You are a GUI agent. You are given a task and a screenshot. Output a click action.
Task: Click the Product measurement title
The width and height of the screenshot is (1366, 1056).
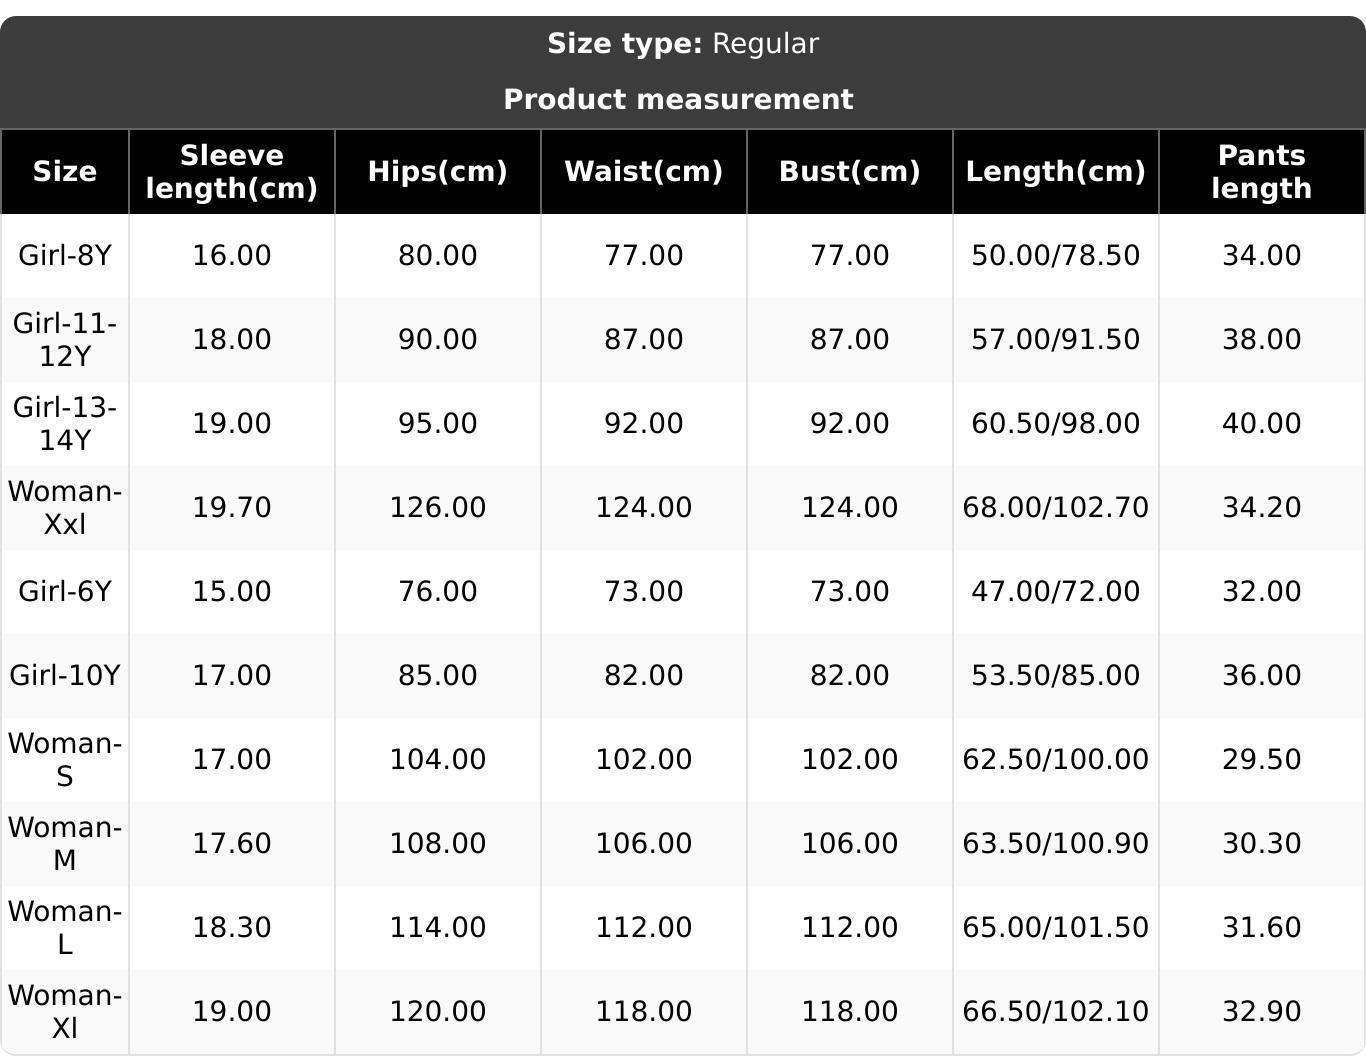[x=678, y=100]
